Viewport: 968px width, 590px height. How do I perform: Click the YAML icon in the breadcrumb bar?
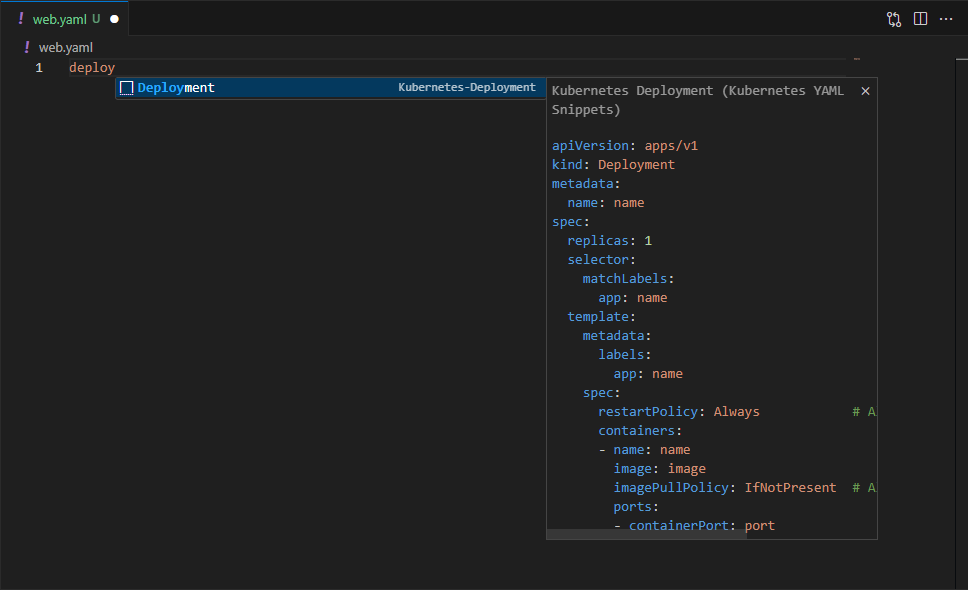click(x=27, y=47)
